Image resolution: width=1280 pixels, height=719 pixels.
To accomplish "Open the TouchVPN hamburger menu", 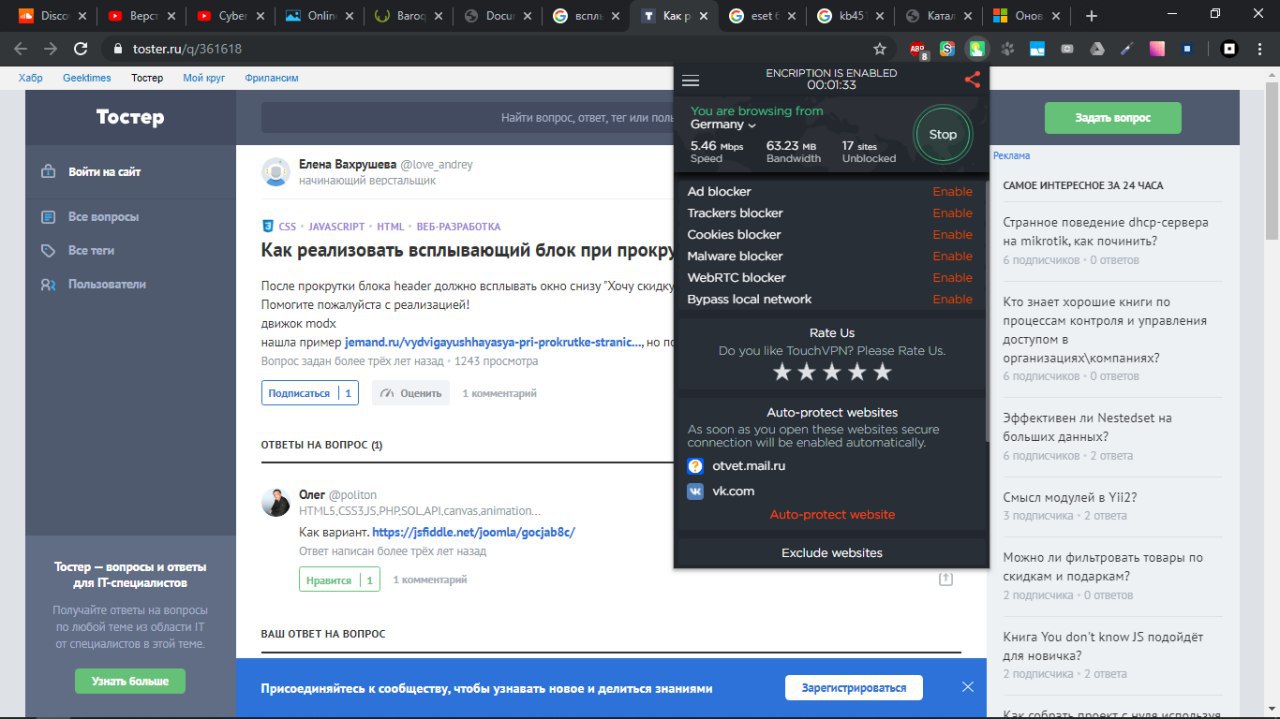I will pyautogui.click(x=690, y=81).
